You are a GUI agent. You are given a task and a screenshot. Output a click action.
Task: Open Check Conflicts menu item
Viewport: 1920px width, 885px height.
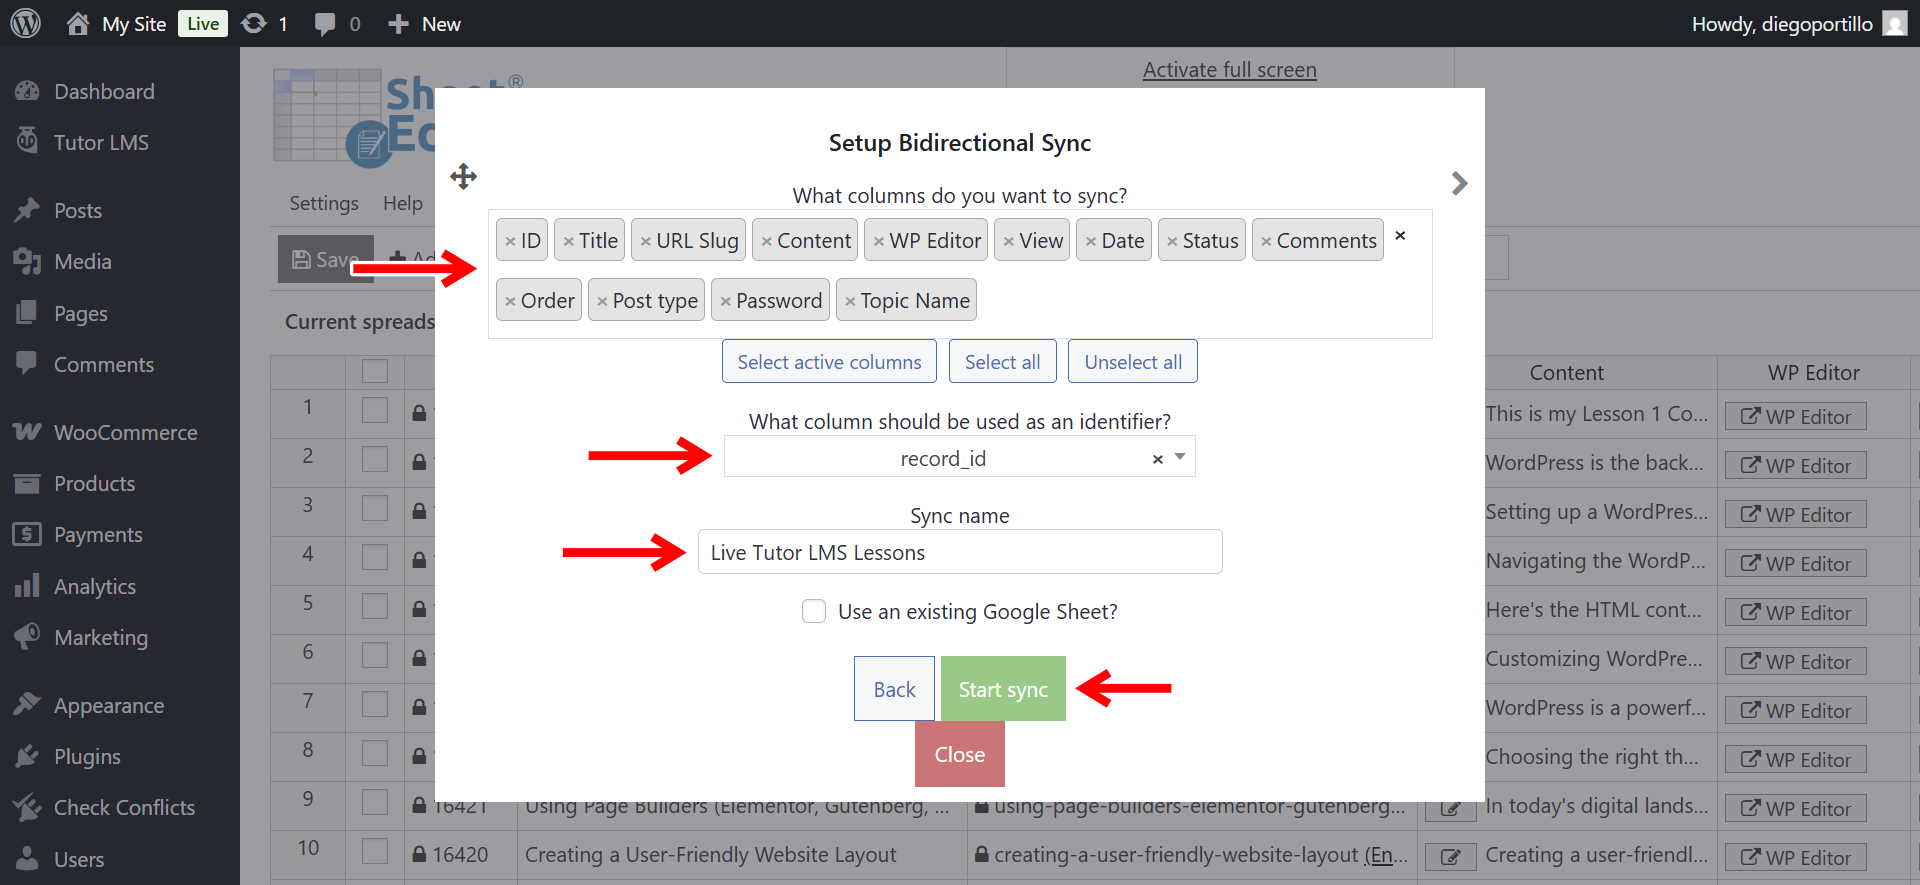tap(124, 807)
